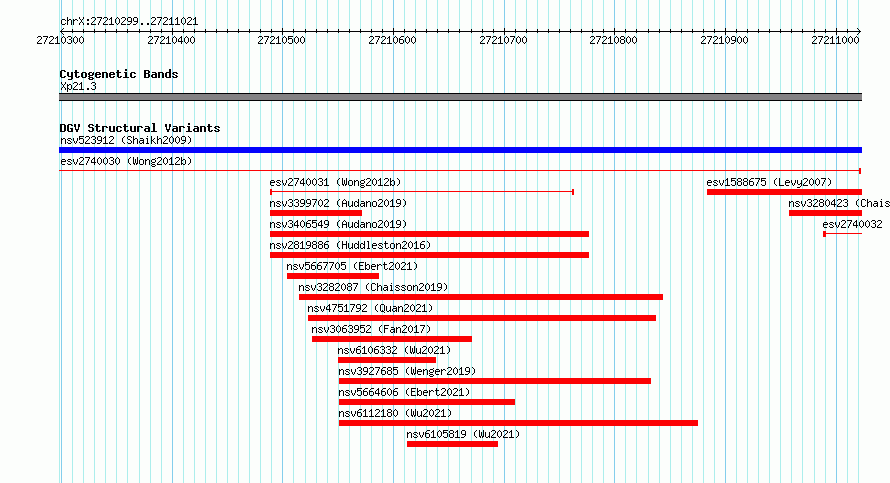Click the red bar under nsv2819886
Viewport: 890px width, 483px height.
point(429,255)
